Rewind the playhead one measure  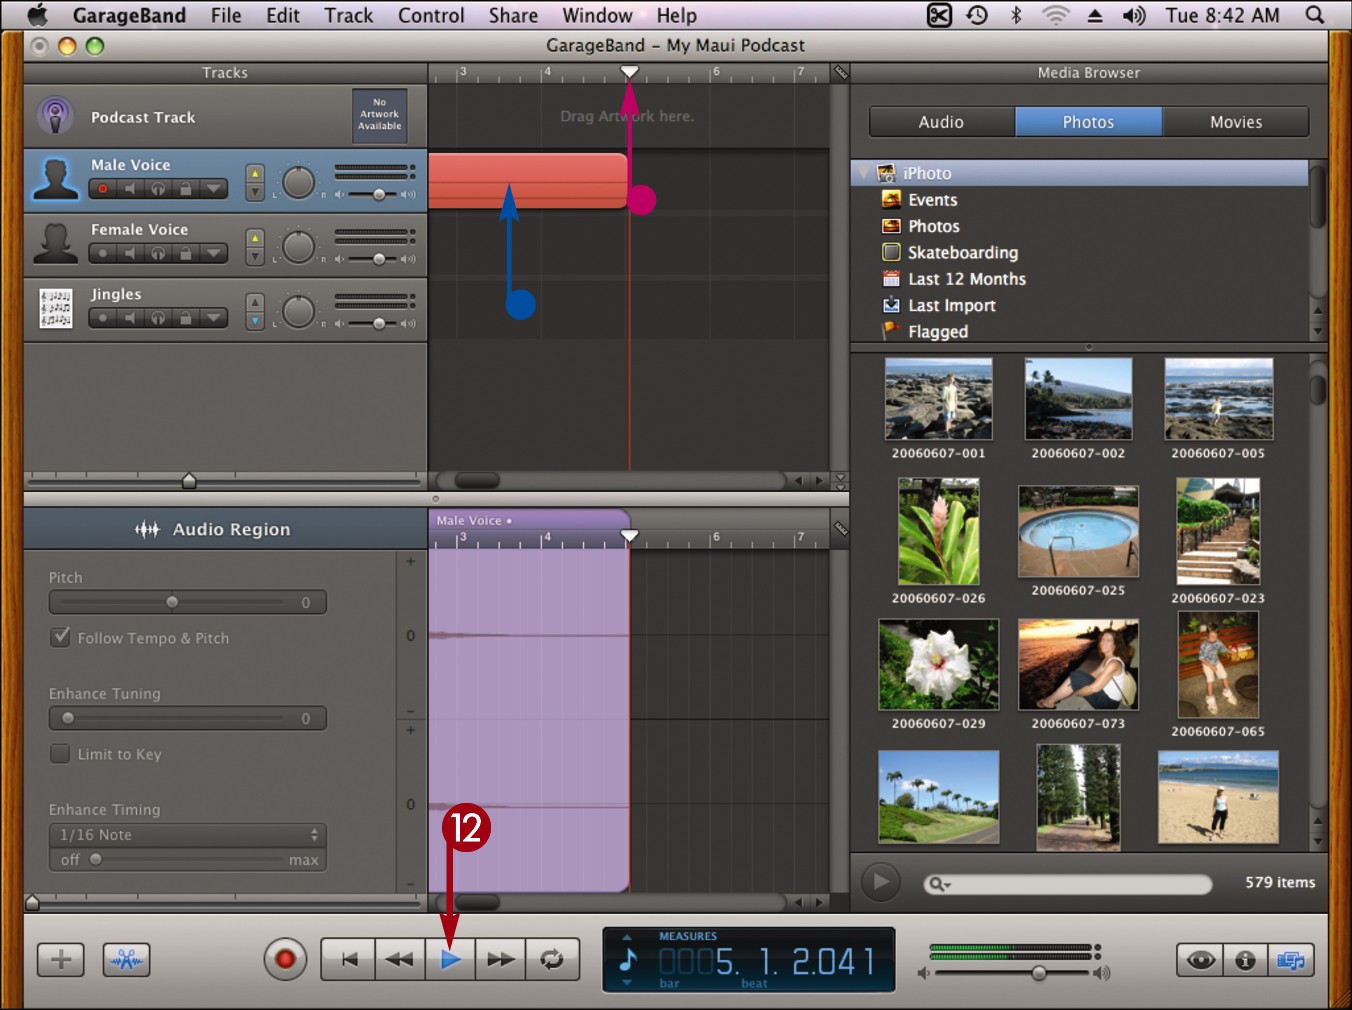click(399, 960)
